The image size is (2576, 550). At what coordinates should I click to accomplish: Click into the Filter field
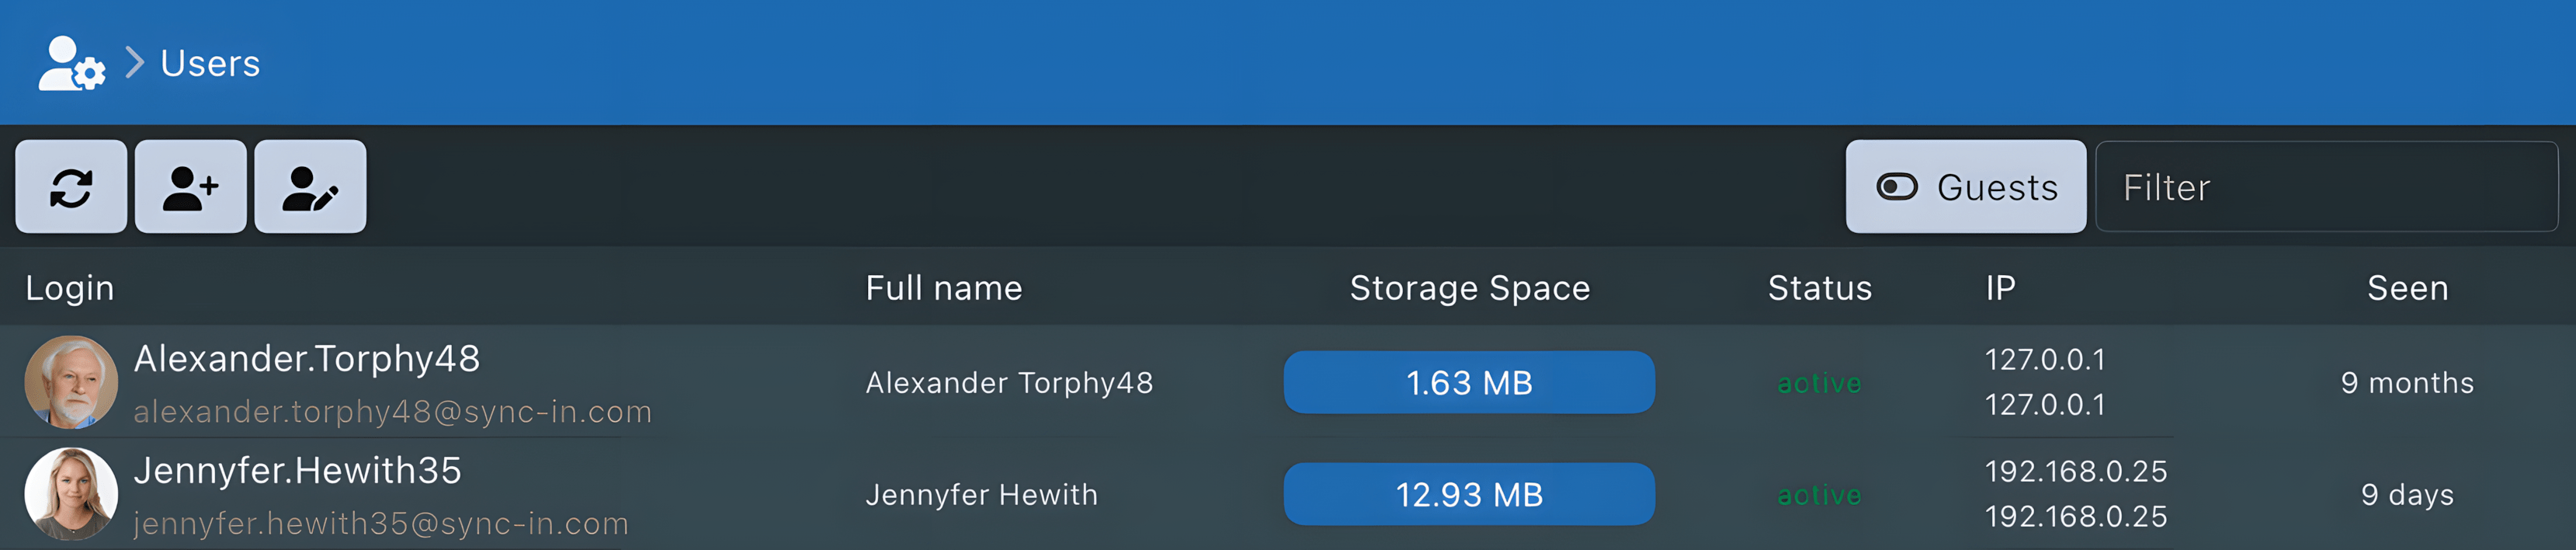(2325, 187)
